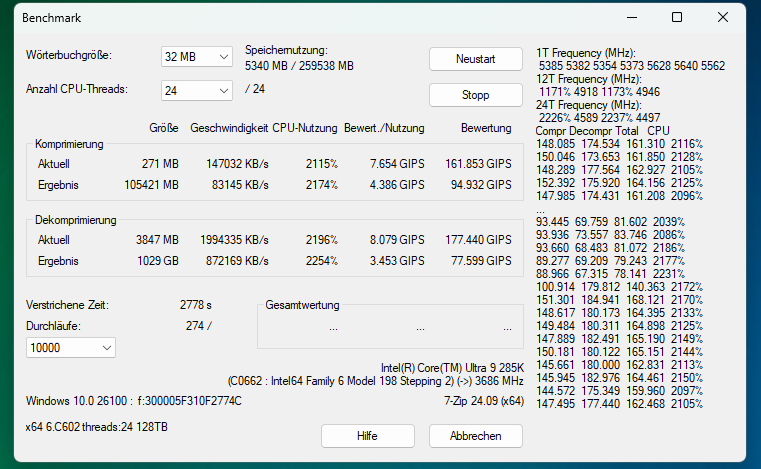This screenshot has height=469, width=761.
Task: Click the Größe column header
Action: [x=164, y=128]
